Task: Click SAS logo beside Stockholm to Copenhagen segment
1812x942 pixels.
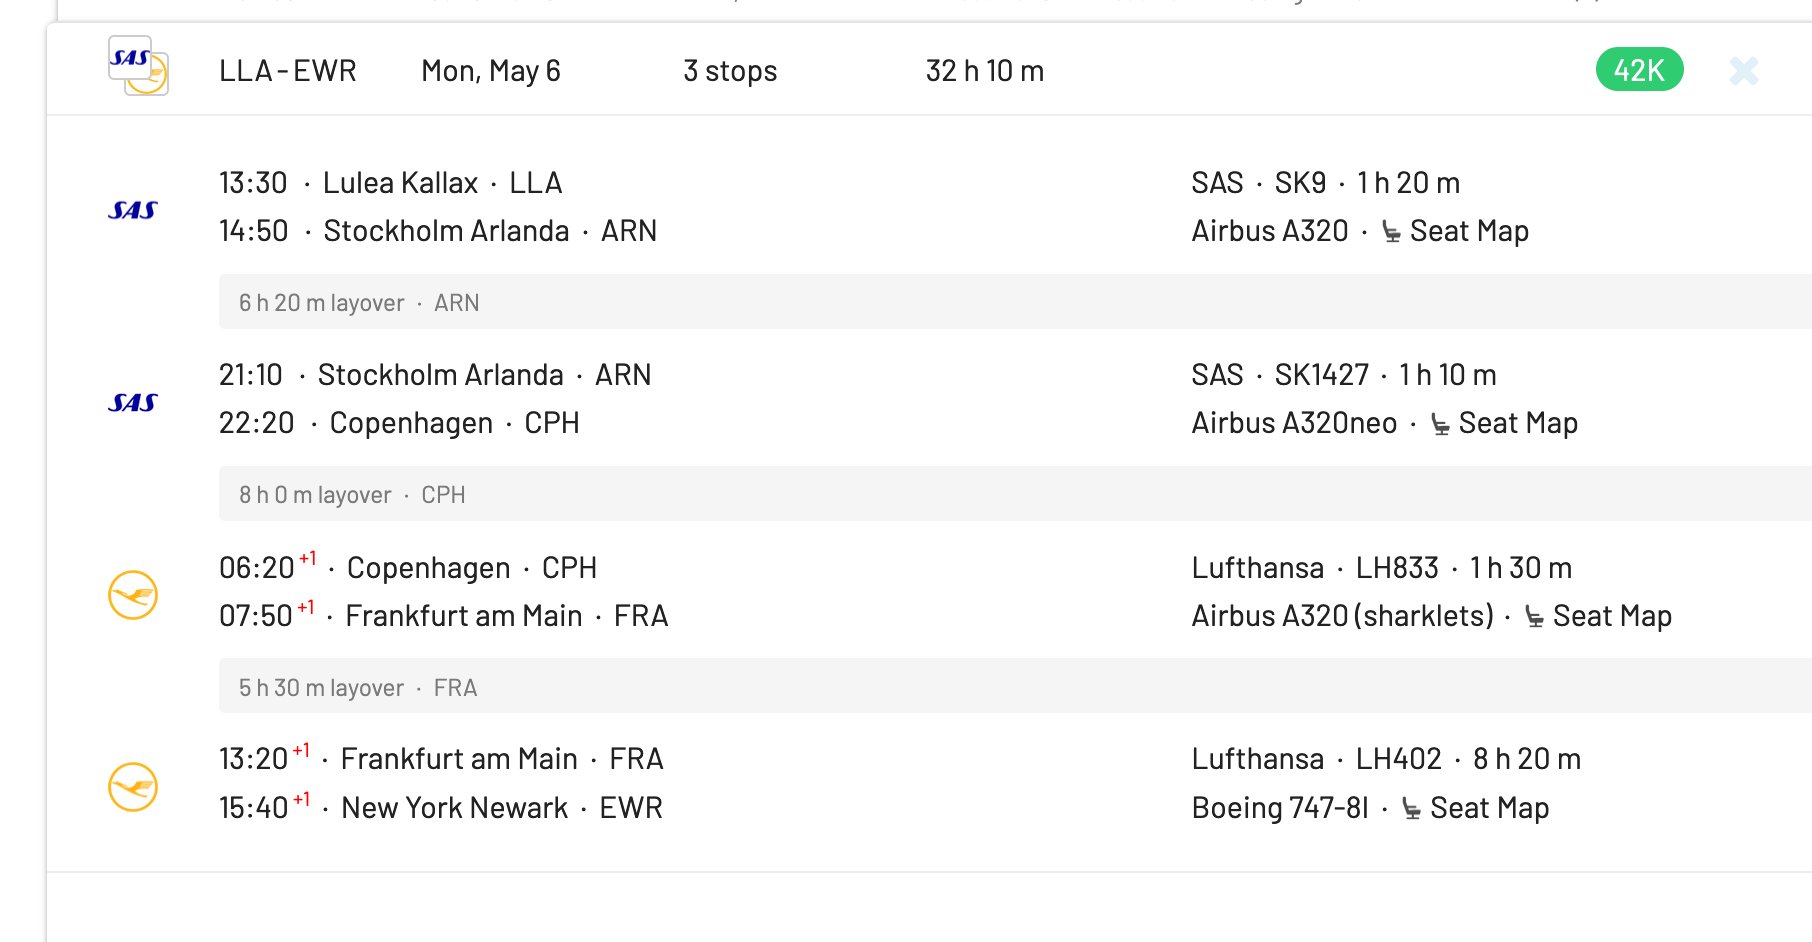Action: tap(133, 402)
